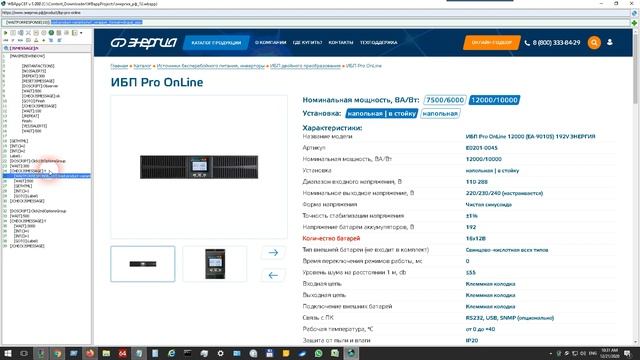
Task: Select напольная installation option
Action: click(x=440, y=113)
